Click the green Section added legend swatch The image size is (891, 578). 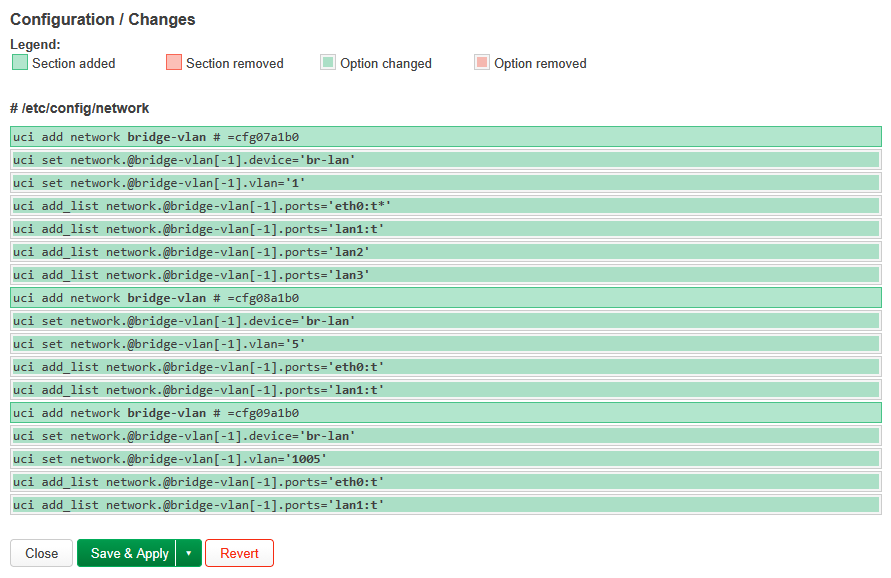pos(20,62)
